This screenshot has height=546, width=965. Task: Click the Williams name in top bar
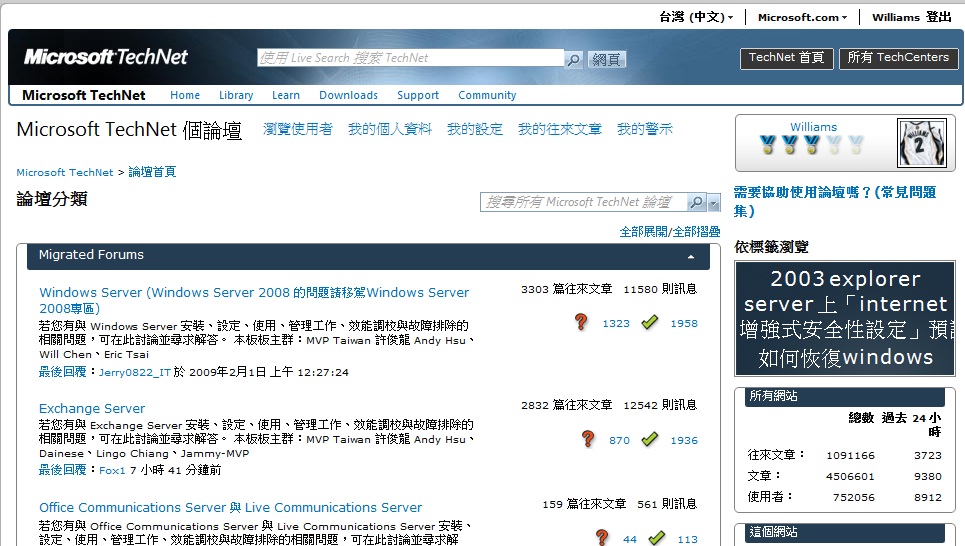pyautogui.click(x=895, y=17)
